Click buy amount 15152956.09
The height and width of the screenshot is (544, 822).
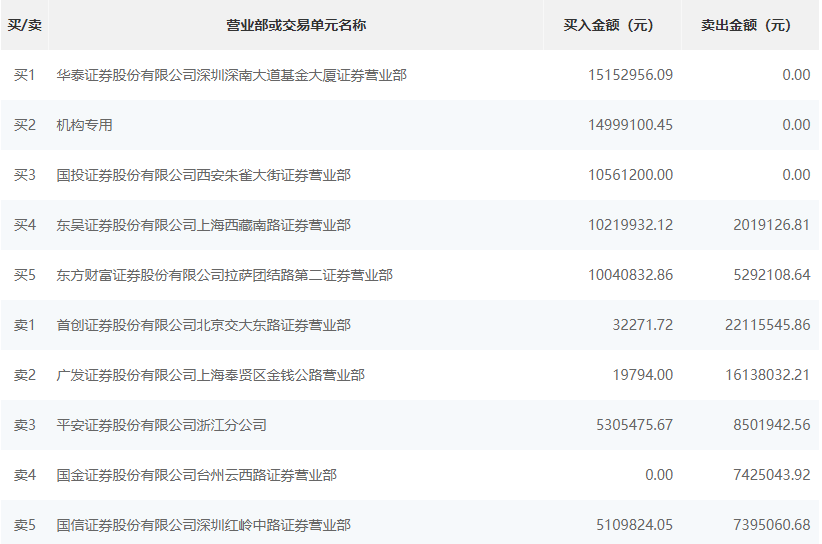coord(630,75)
